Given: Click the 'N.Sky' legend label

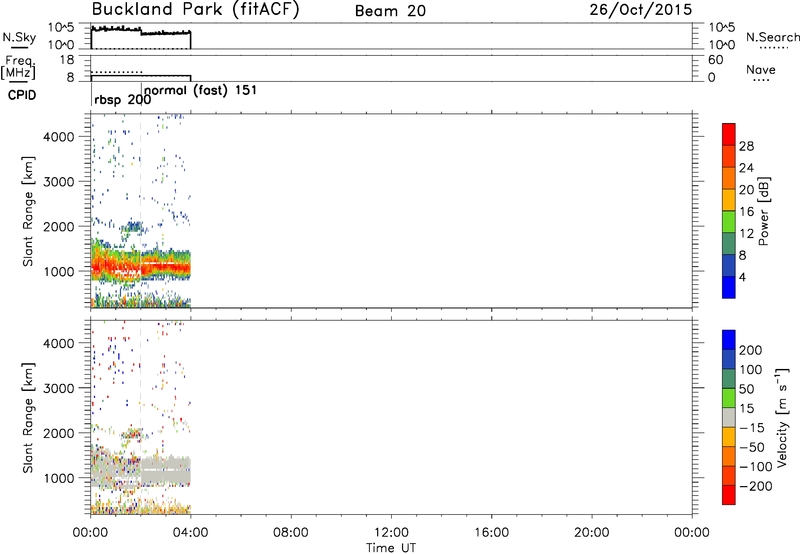Looking at the screenshot, I should point(19,37).
